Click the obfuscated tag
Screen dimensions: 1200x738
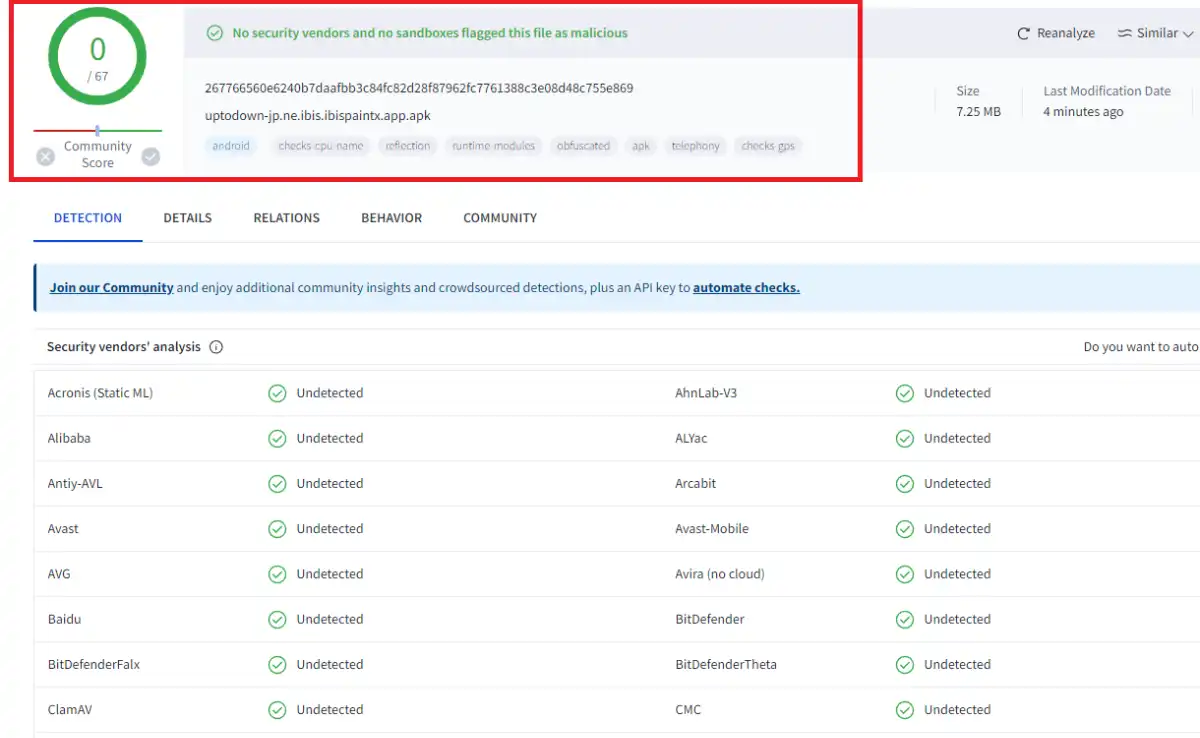(583, 146)
